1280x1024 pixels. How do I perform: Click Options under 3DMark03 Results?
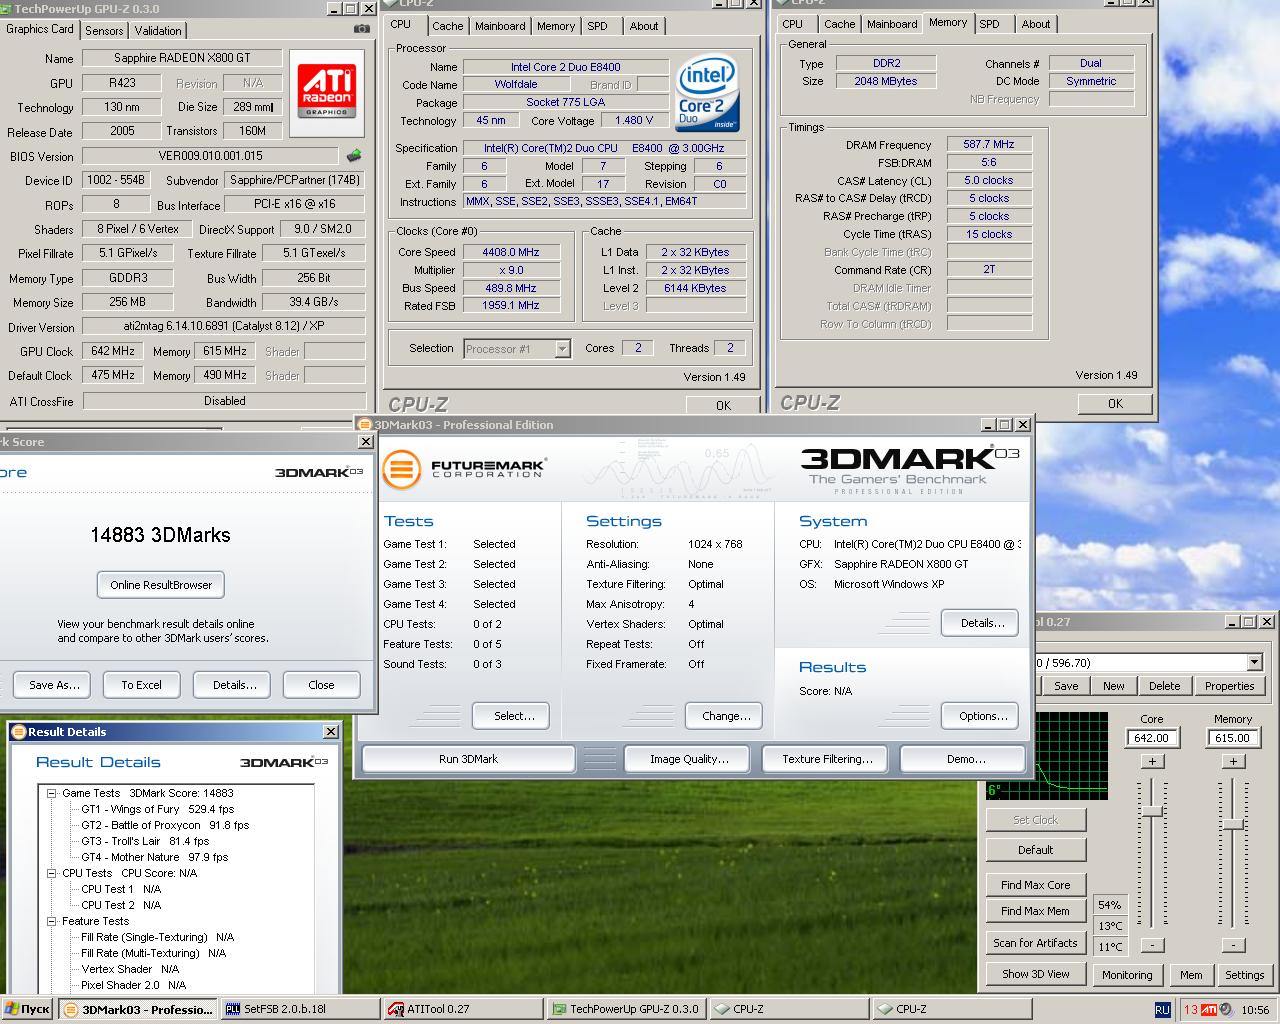point(982,716)
